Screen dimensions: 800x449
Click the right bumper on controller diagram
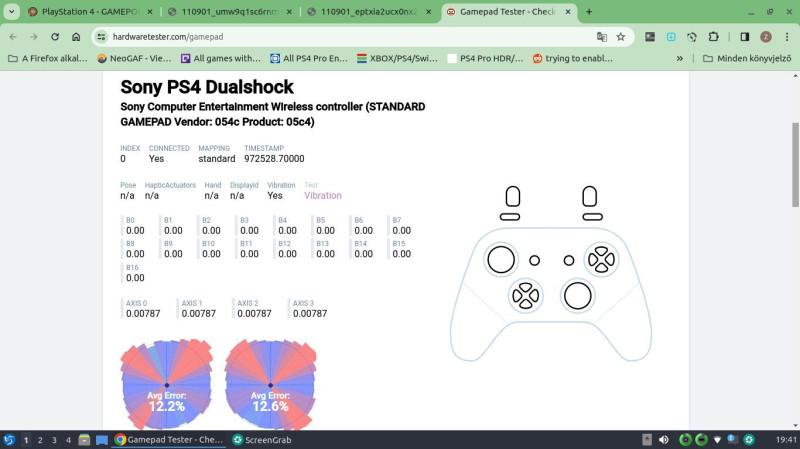(592, 217)
